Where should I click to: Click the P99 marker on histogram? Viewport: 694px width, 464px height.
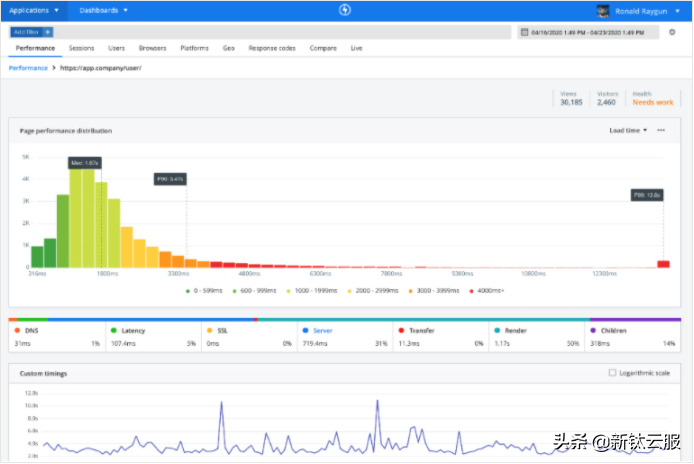pyautogui.click(x=648, y=195)
